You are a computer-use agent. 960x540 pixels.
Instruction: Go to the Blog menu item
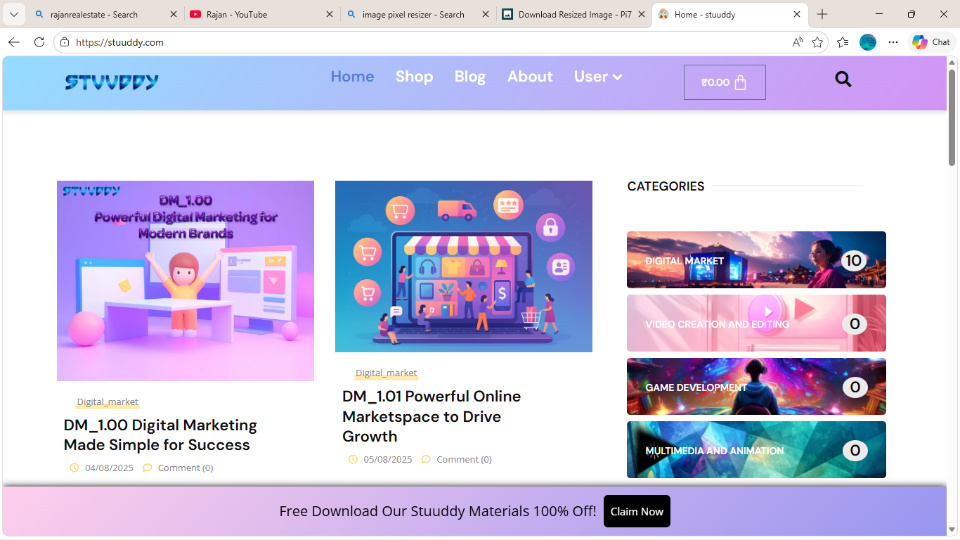coord(470,77)
